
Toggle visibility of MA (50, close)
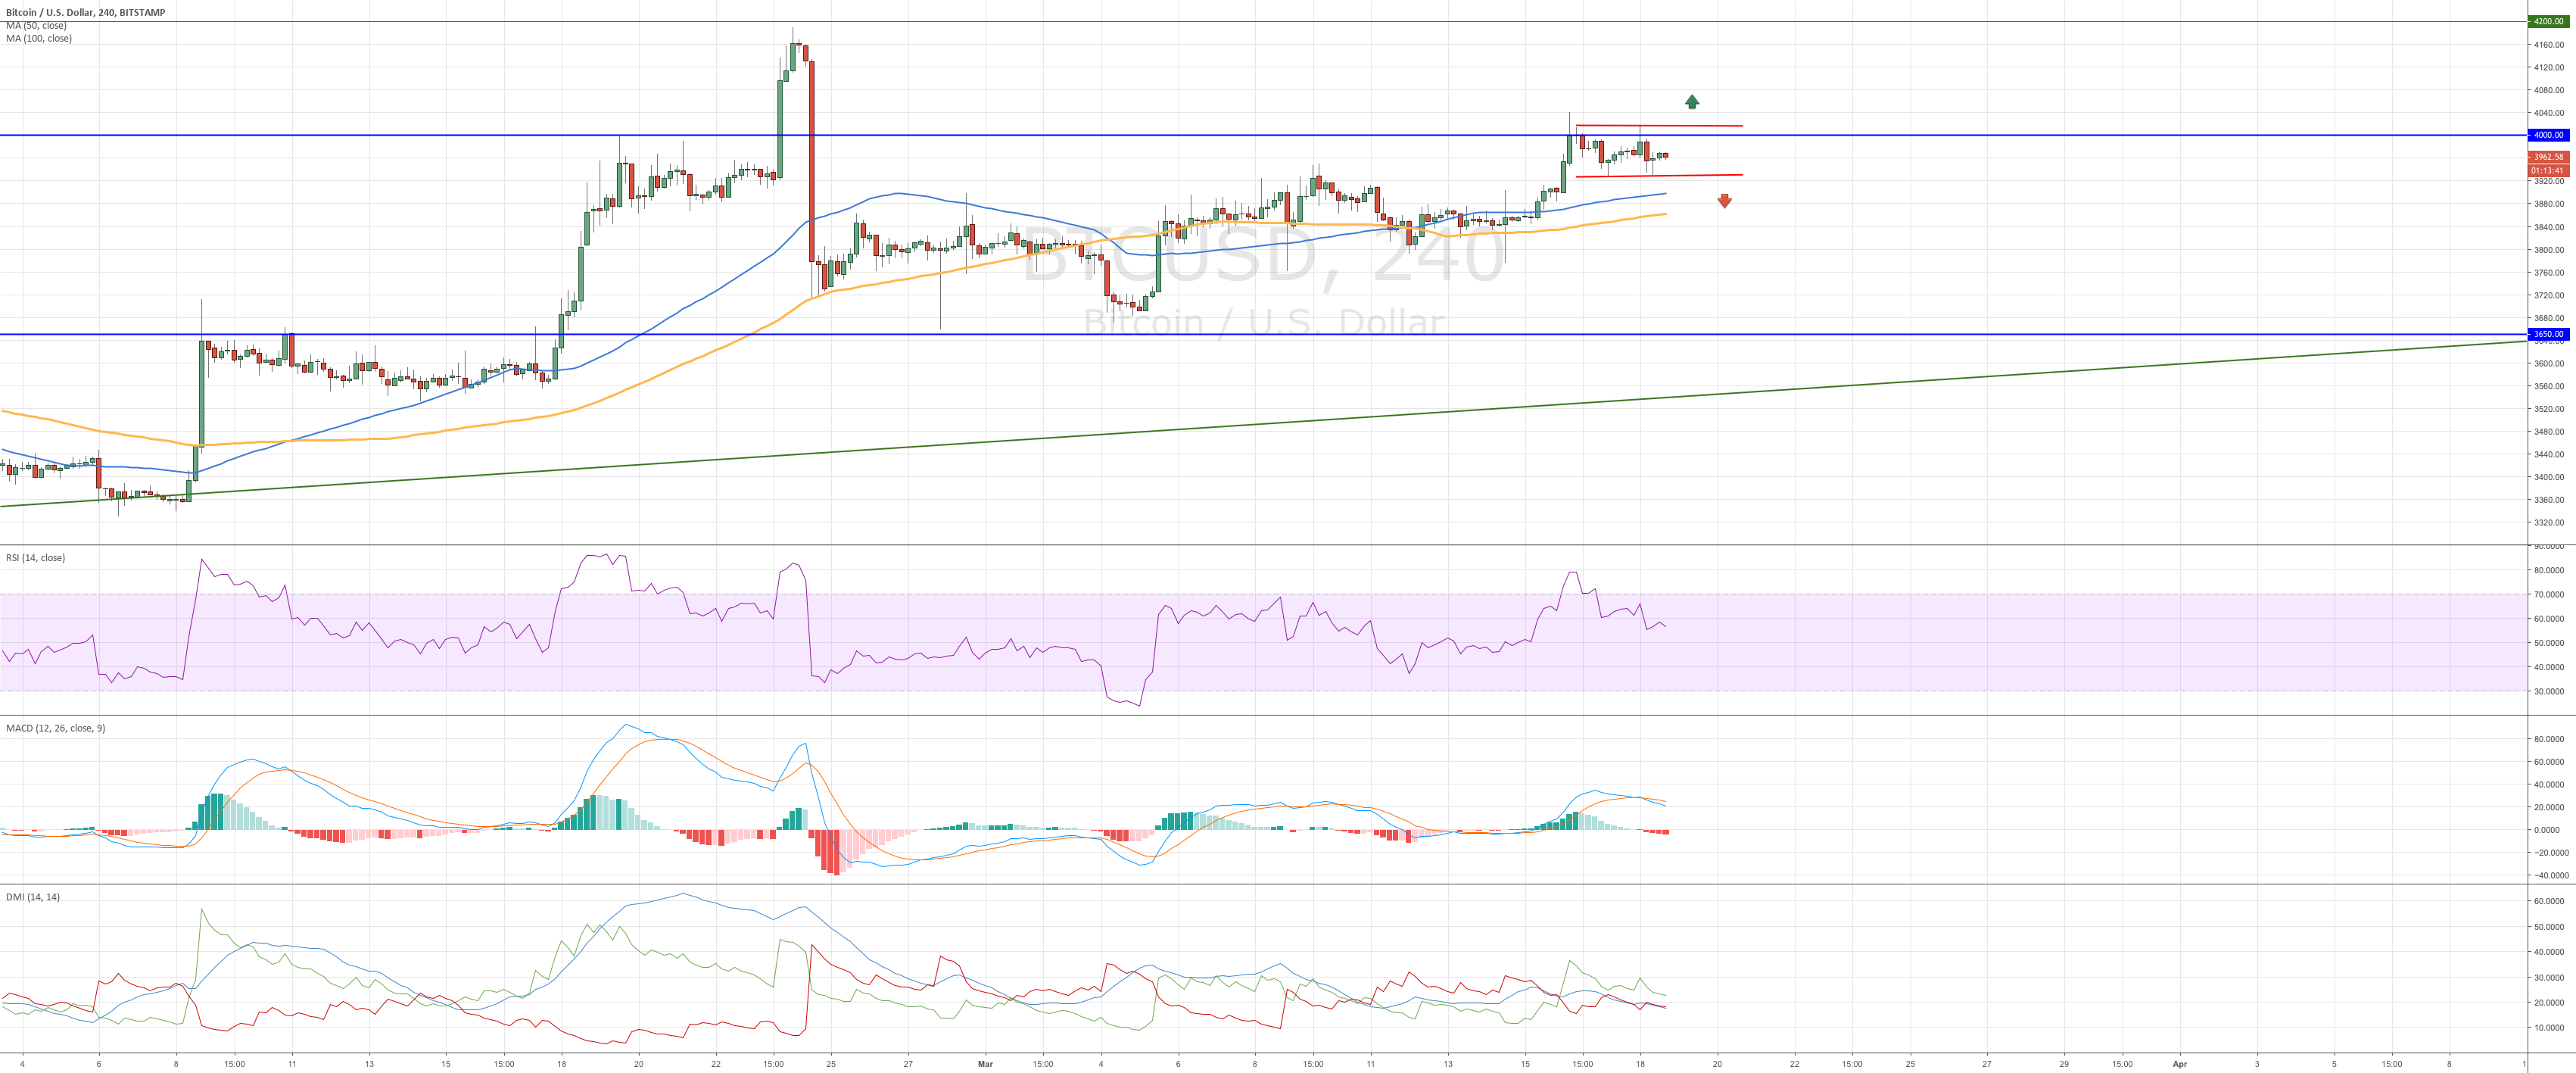tap(37, 25)
